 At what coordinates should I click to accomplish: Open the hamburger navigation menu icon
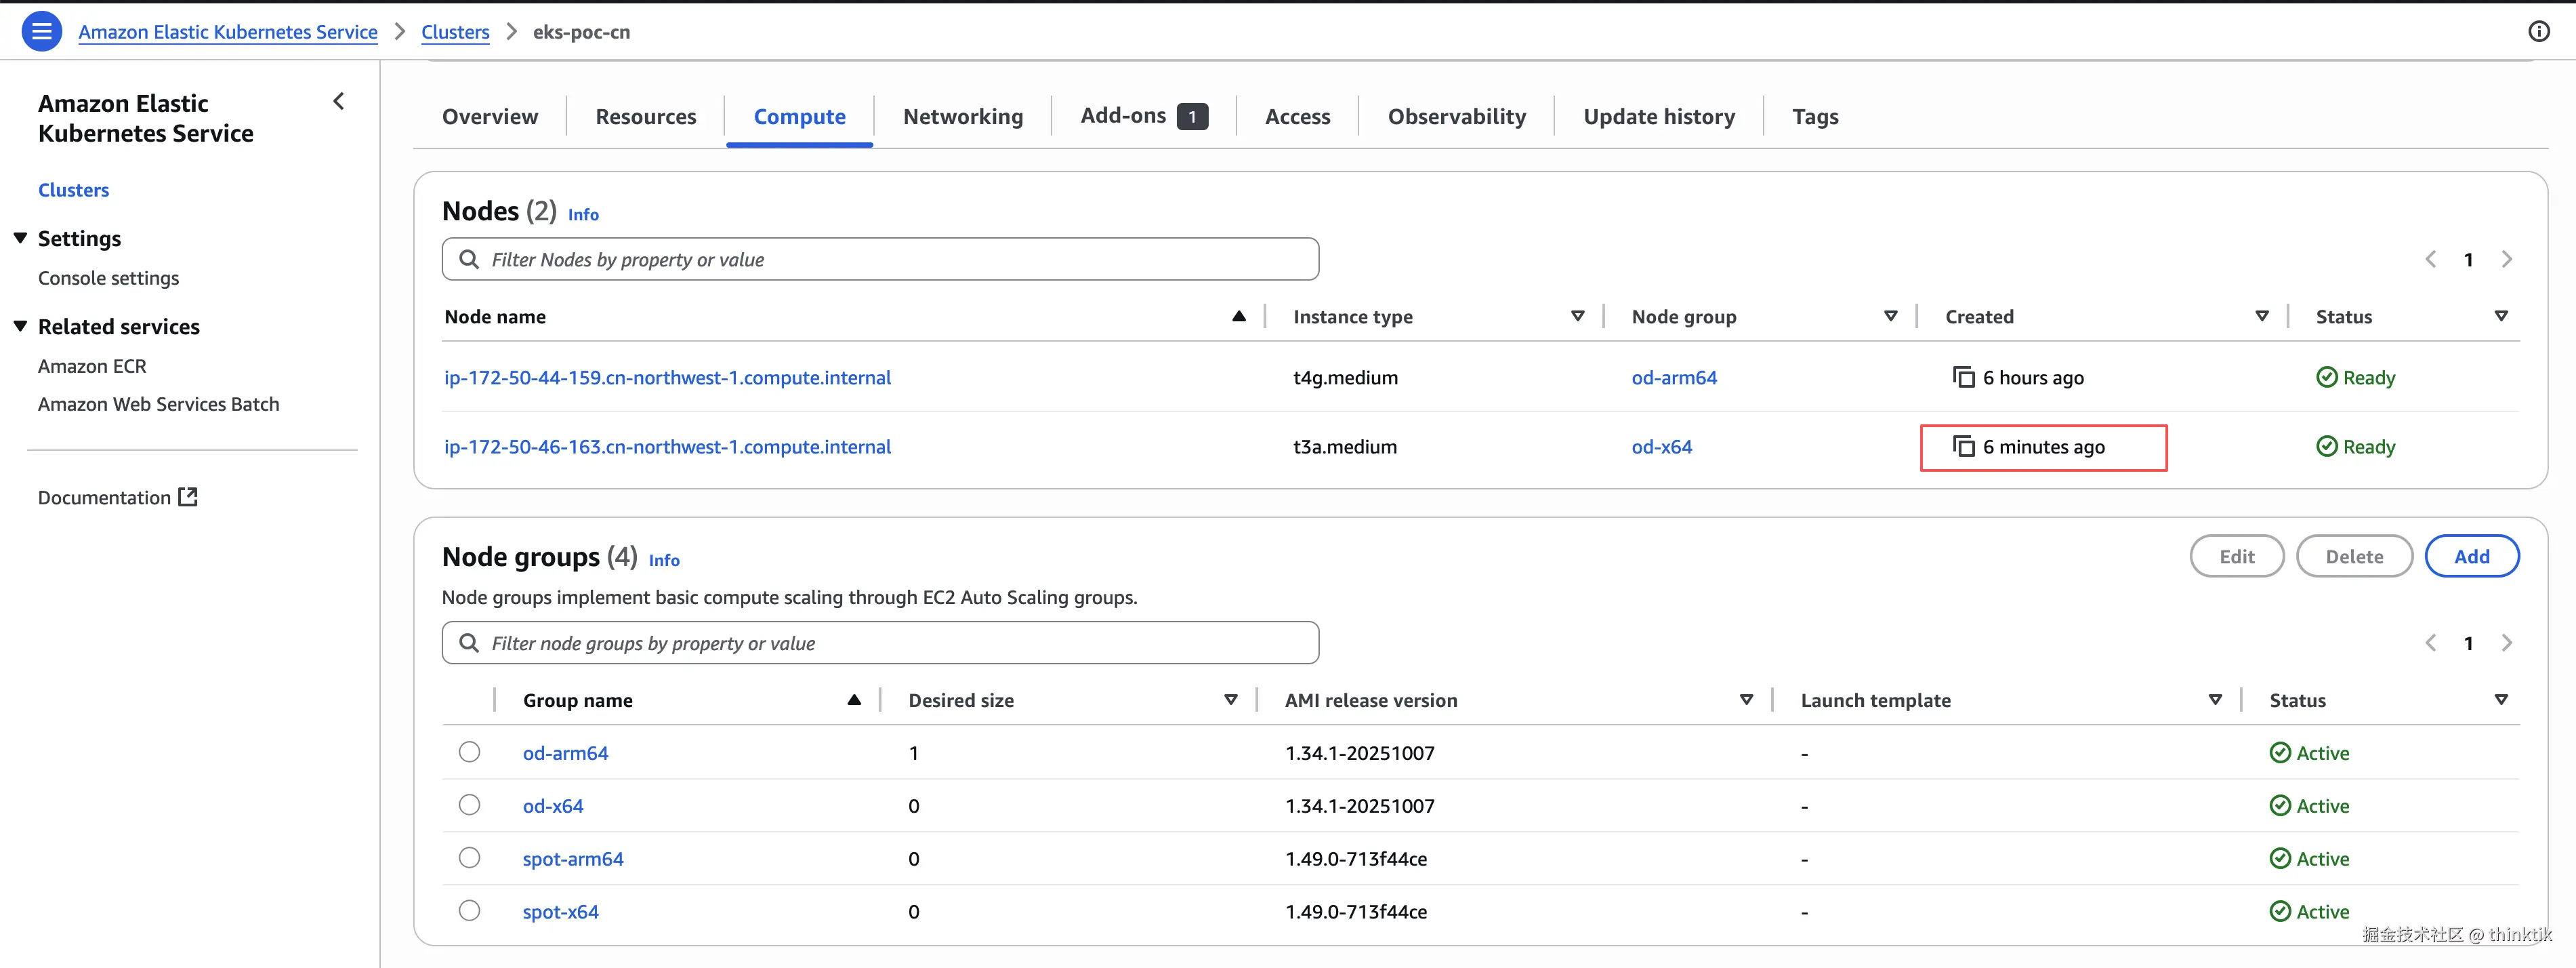[x=41, y=31]
